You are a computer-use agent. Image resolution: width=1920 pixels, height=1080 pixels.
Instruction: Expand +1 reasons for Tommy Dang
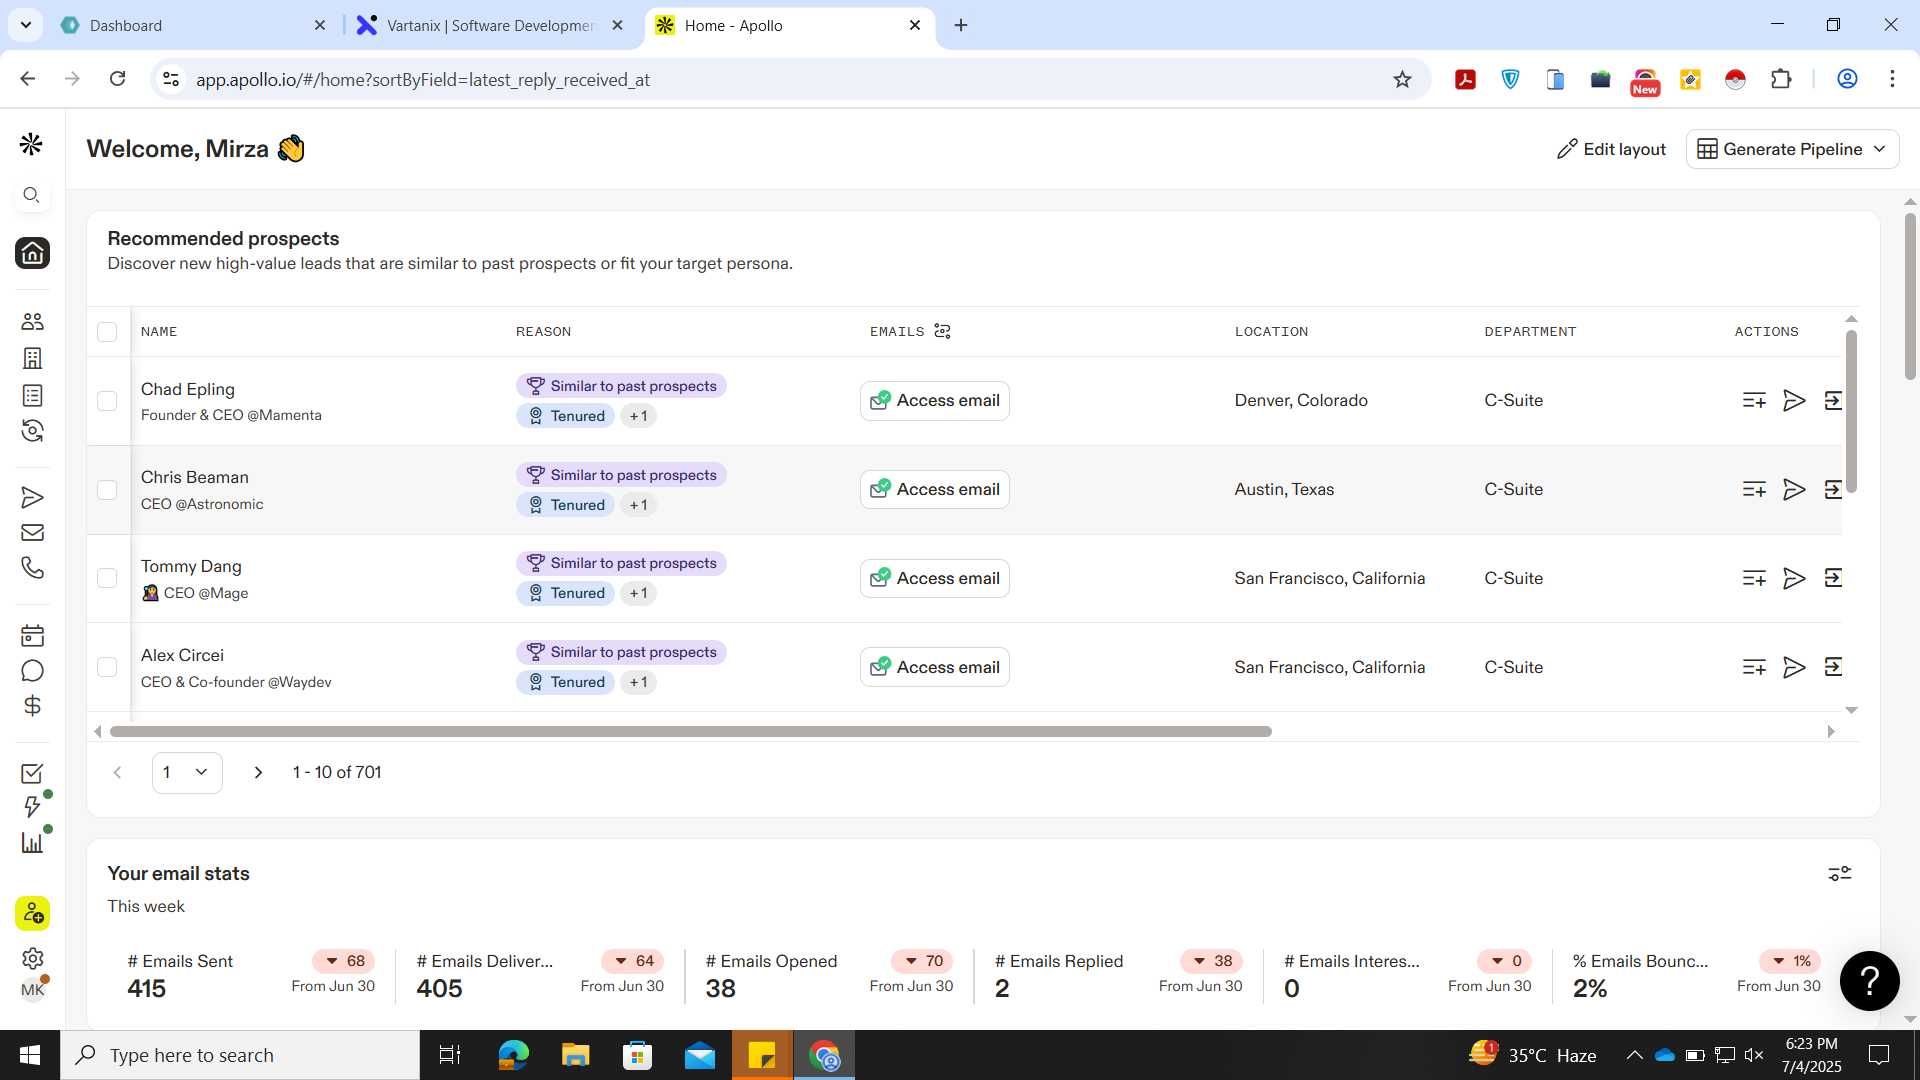click(638, 593)
